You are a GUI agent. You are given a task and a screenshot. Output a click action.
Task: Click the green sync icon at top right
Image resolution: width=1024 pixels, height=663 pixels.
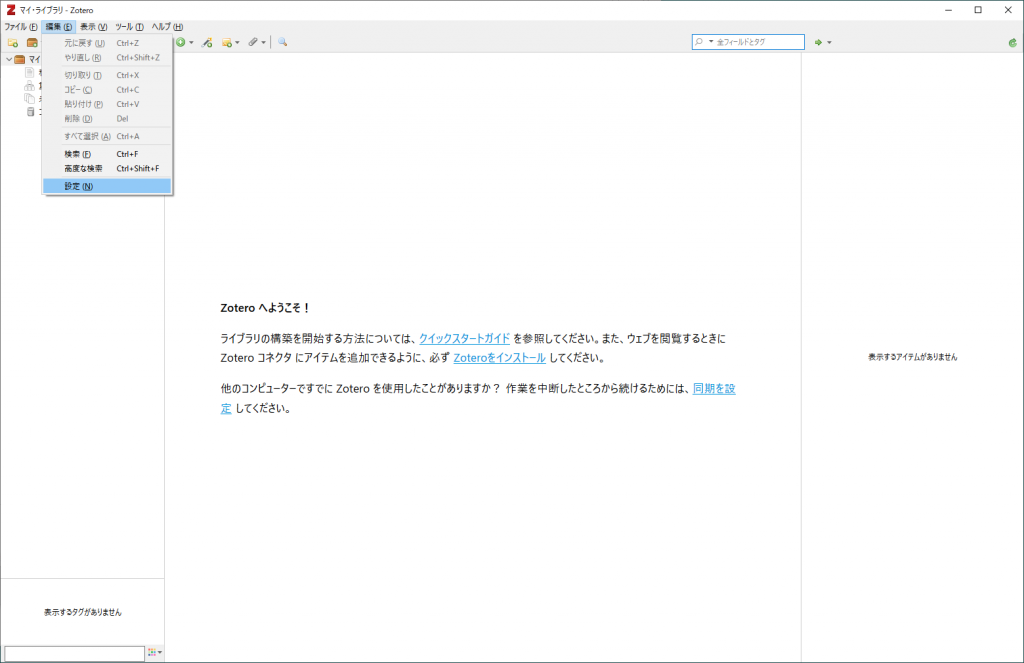click(1012, 42)
